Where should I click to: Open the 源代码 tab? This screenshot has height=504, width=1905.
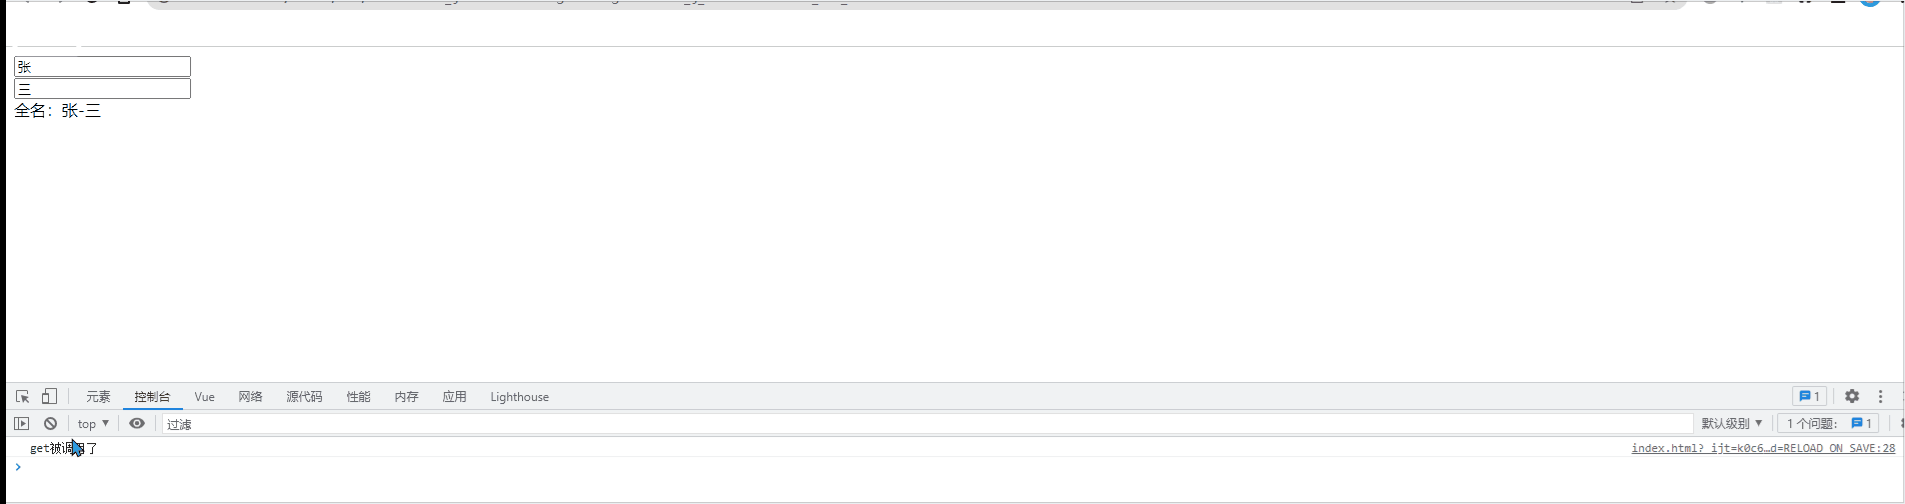(304, 397)
